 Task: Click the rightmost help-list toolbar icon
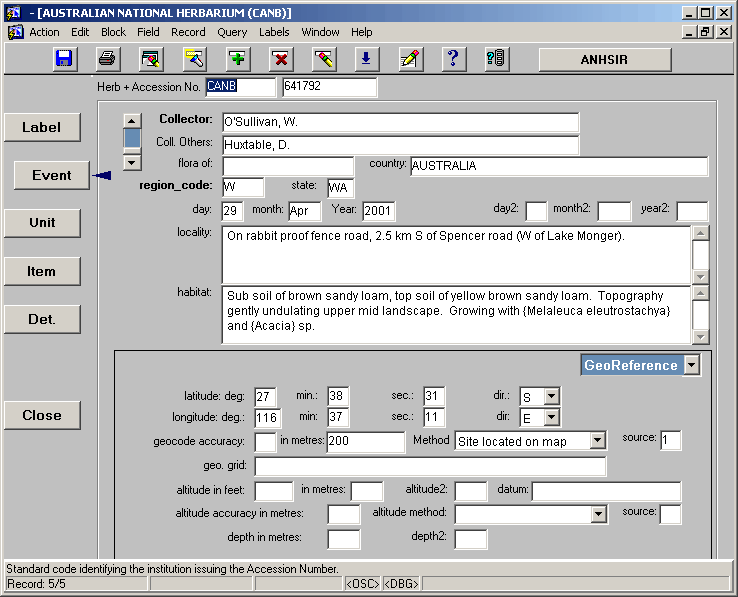(495, 58)
